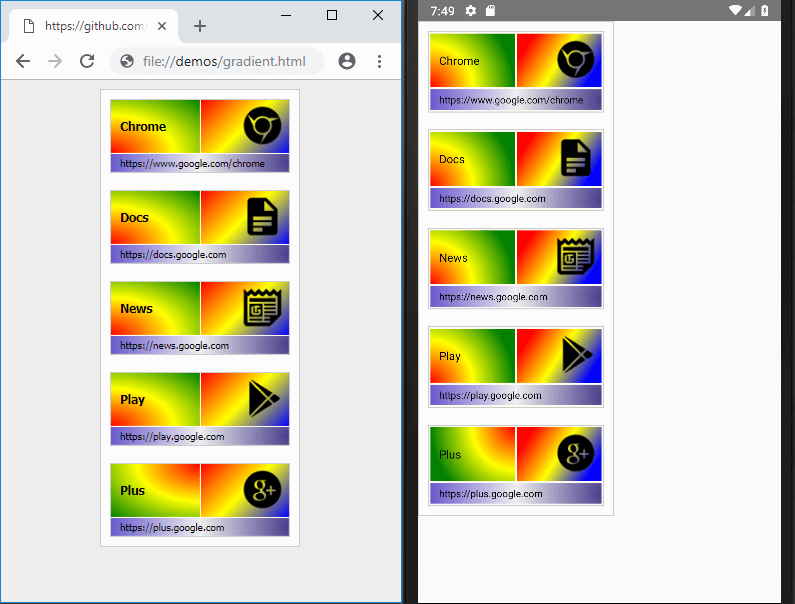Click the browser forward arrow

click(55, 61)
